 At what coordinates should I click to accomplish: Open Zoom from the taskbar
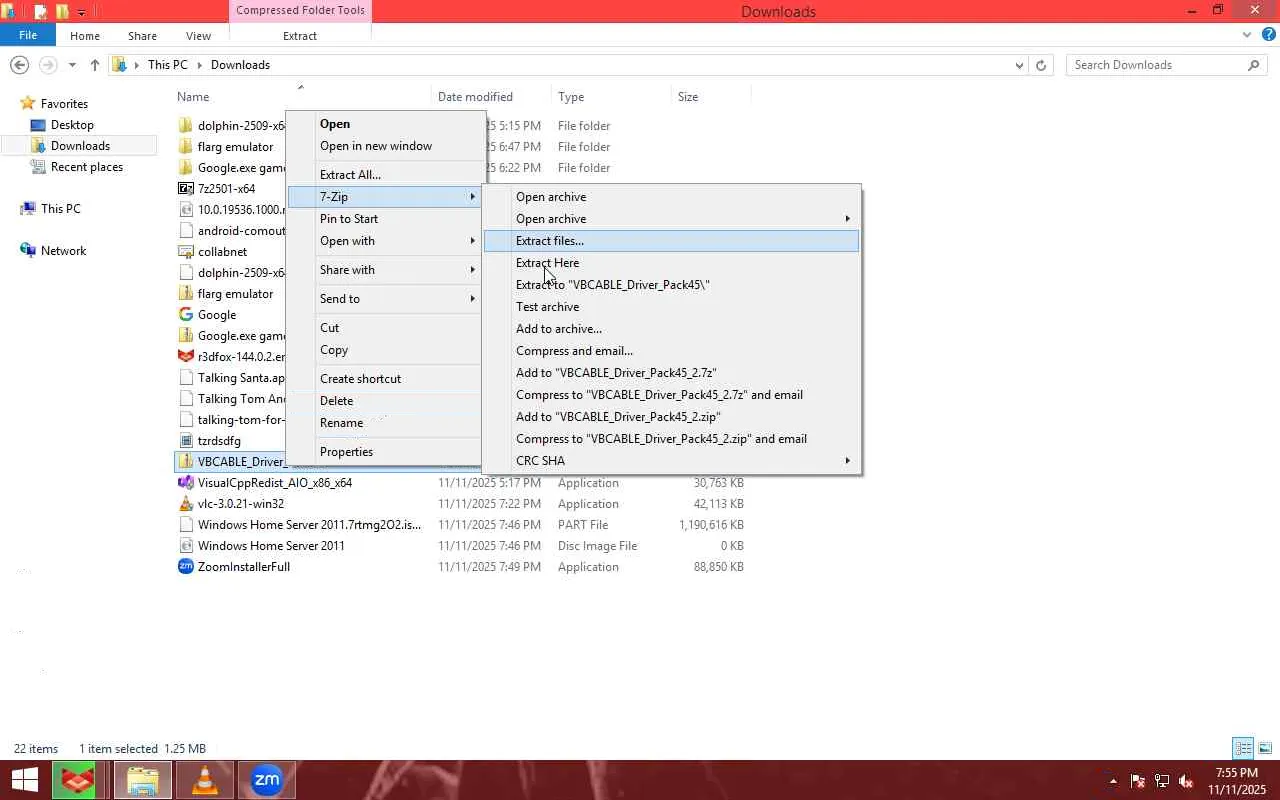click(x=267, y=780)
